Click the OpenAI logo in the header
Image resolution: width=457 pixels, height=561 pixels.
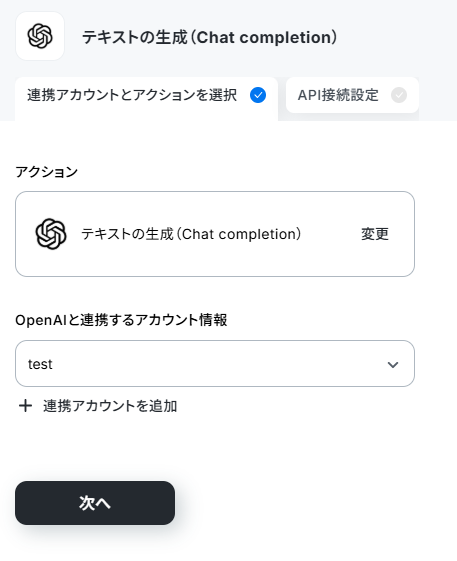click(x=40, y=36)
